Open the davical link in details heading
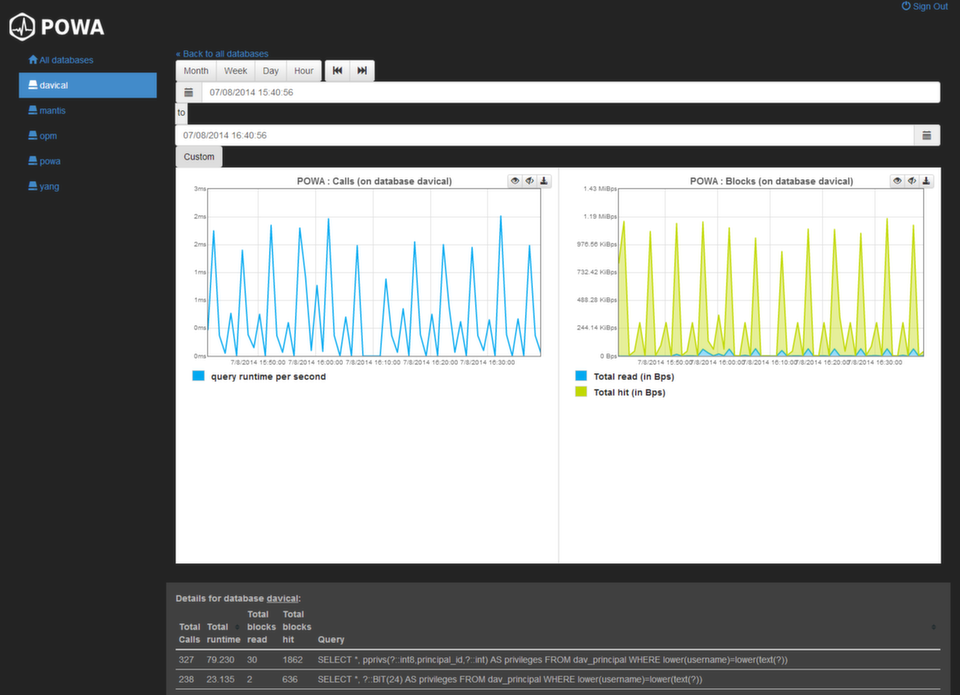The height and width of the screenshot is (695, 960). [x=282, y=598]
